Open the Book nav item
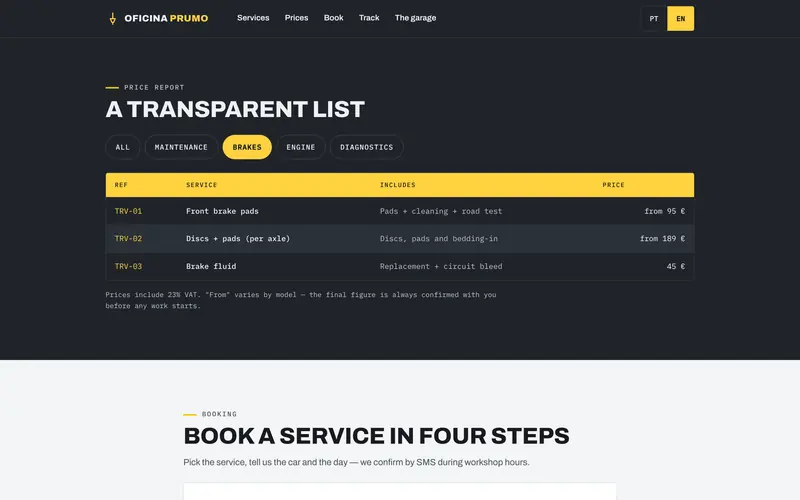800x500 pixels. 334,18
